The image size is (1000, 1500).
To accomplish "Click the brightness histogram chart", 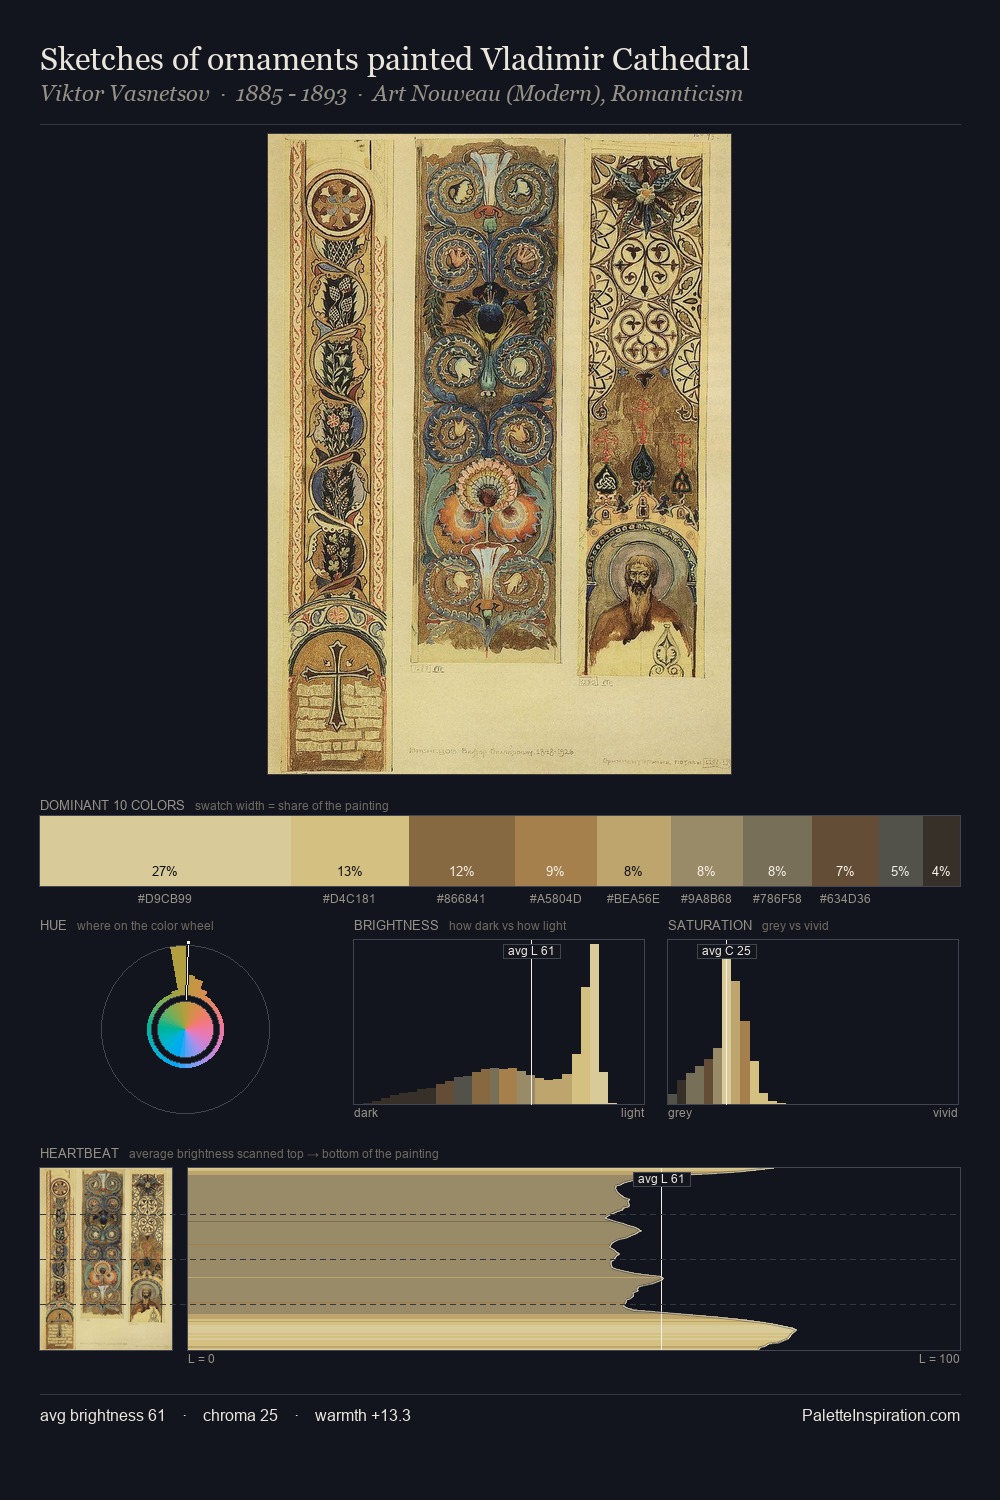I will 499,1022.
